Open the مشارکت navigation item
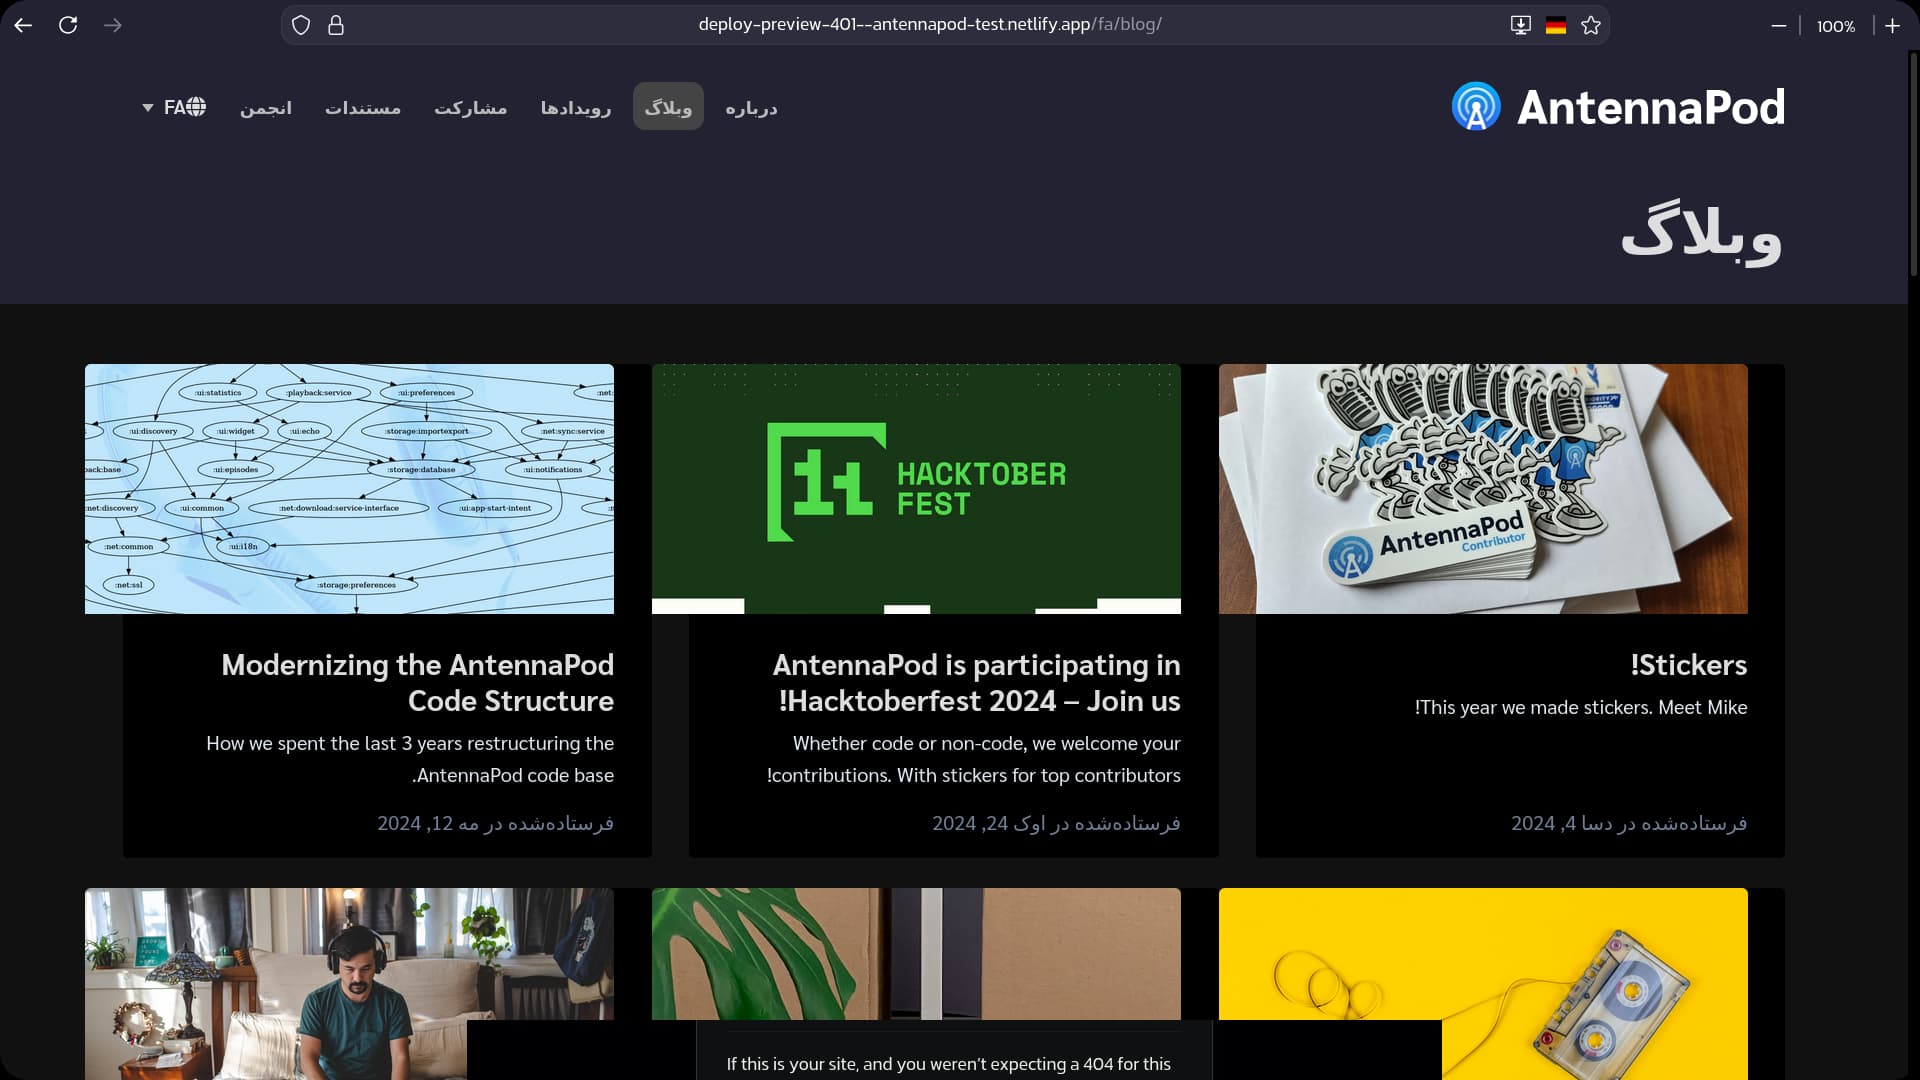The height and width of the screenshot is (1080, 1920). click(x=471, y=107)
